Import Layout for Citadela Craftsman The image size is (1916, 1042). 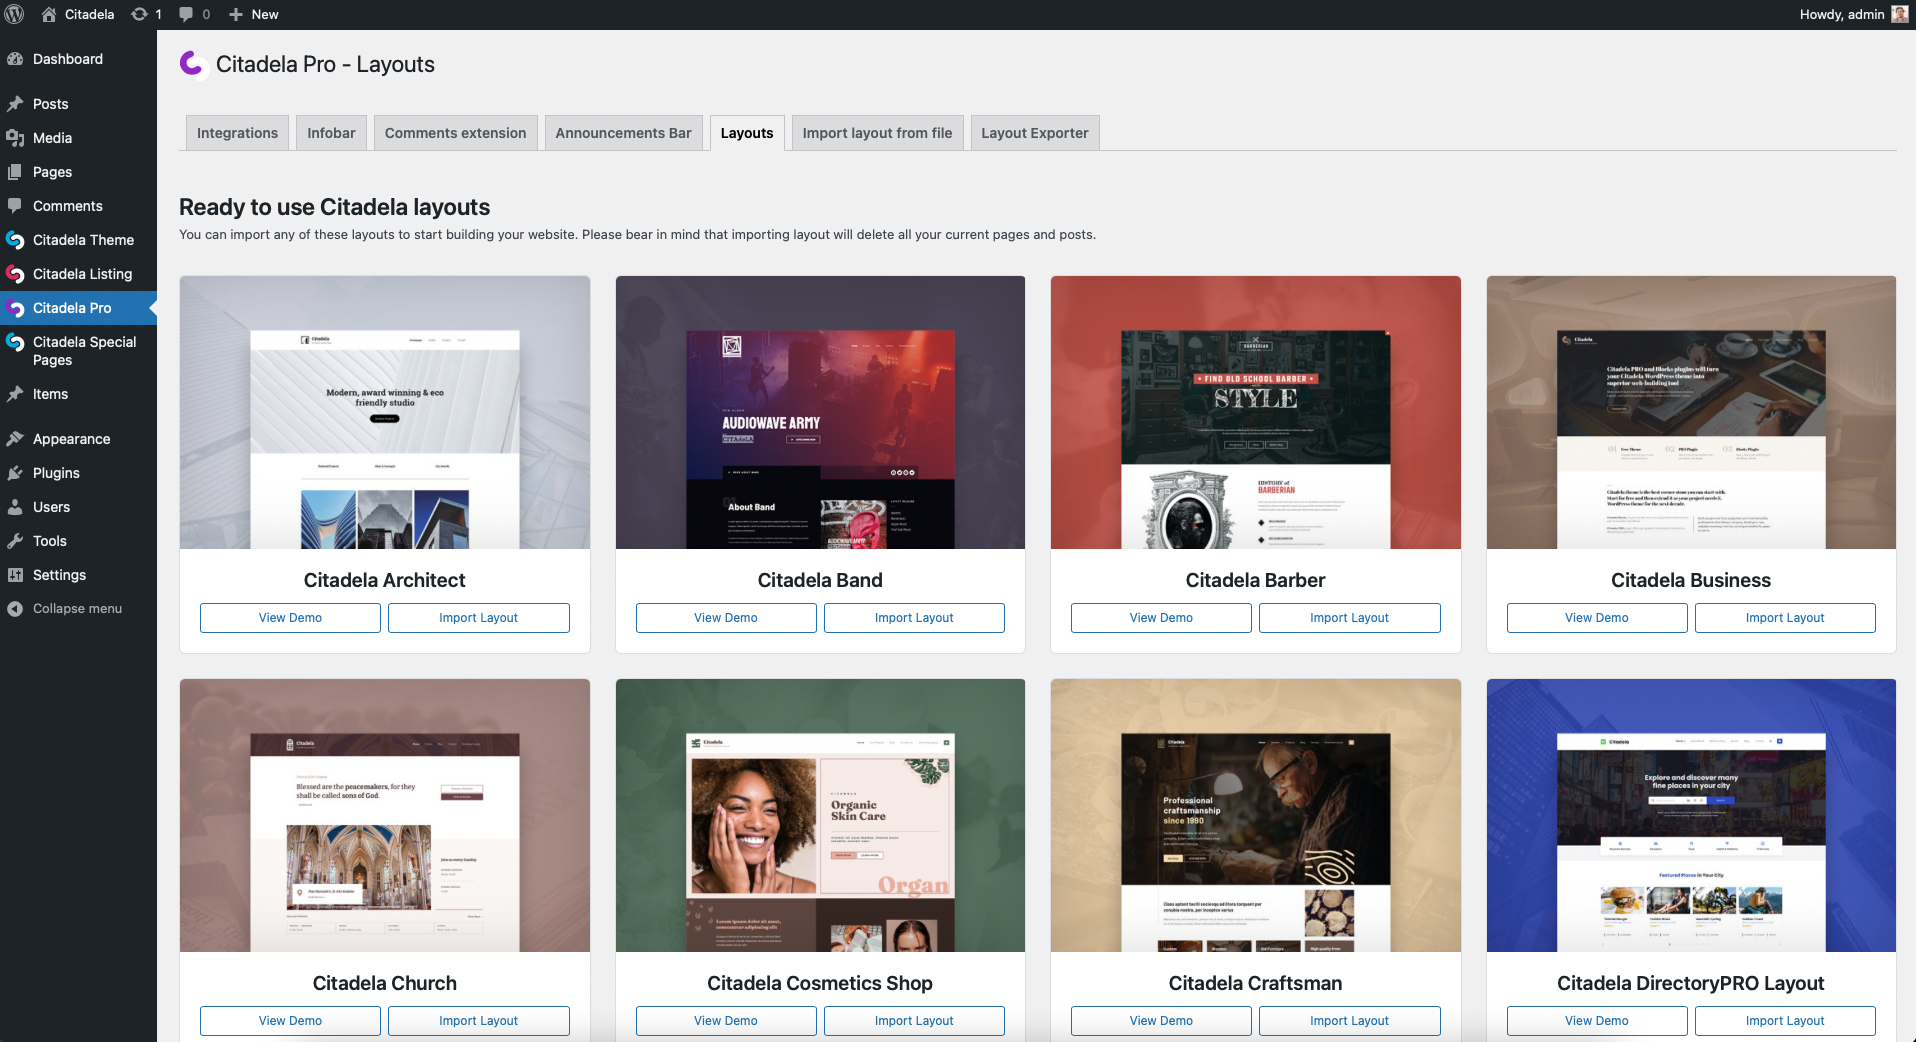[1349, 1021]
